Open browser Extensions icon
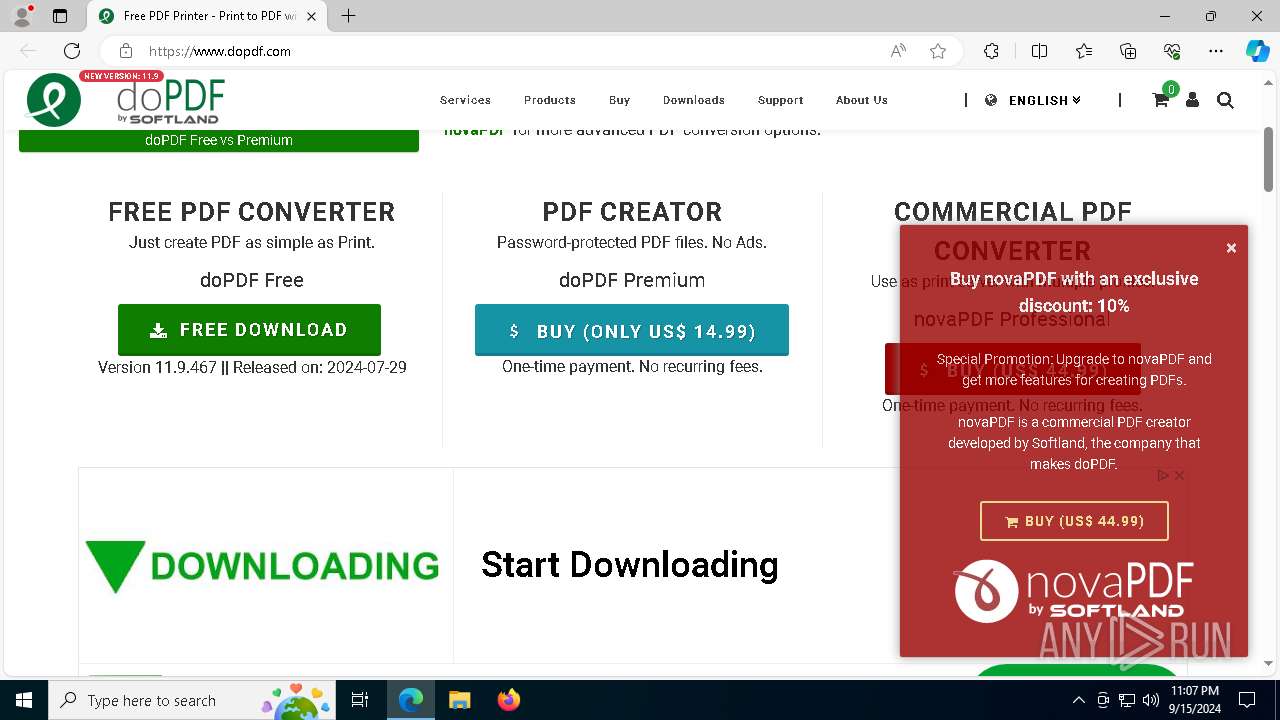This screenshot has width=1280, height=720. point(991,51)
